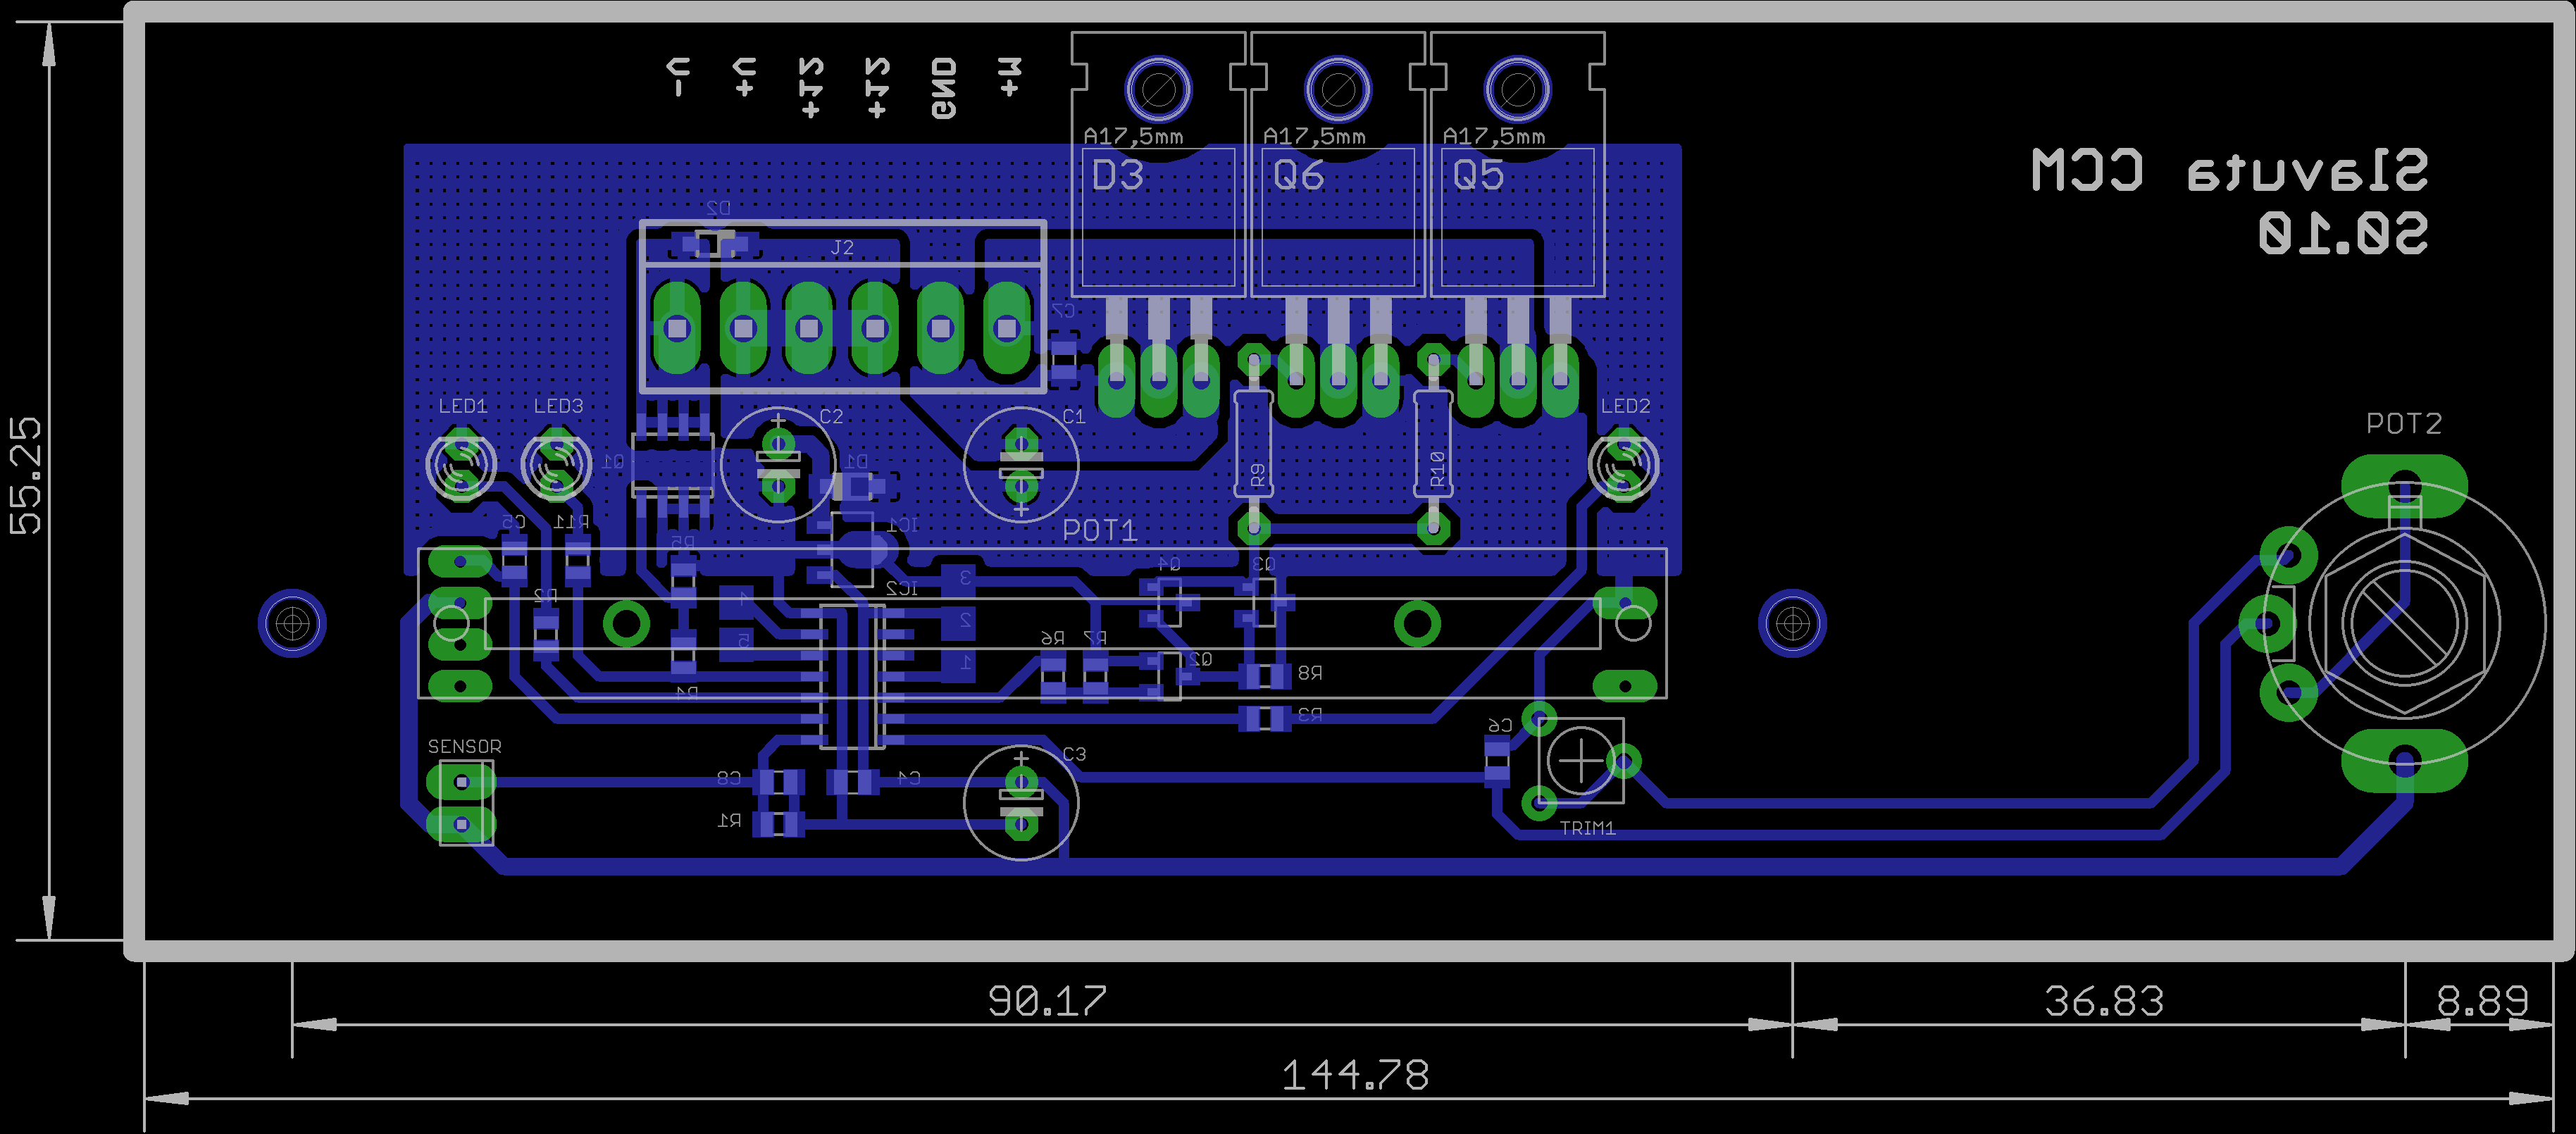Select resistor R10 body
Viewport: 2576px width, 1134px height.
[1433, 445]
